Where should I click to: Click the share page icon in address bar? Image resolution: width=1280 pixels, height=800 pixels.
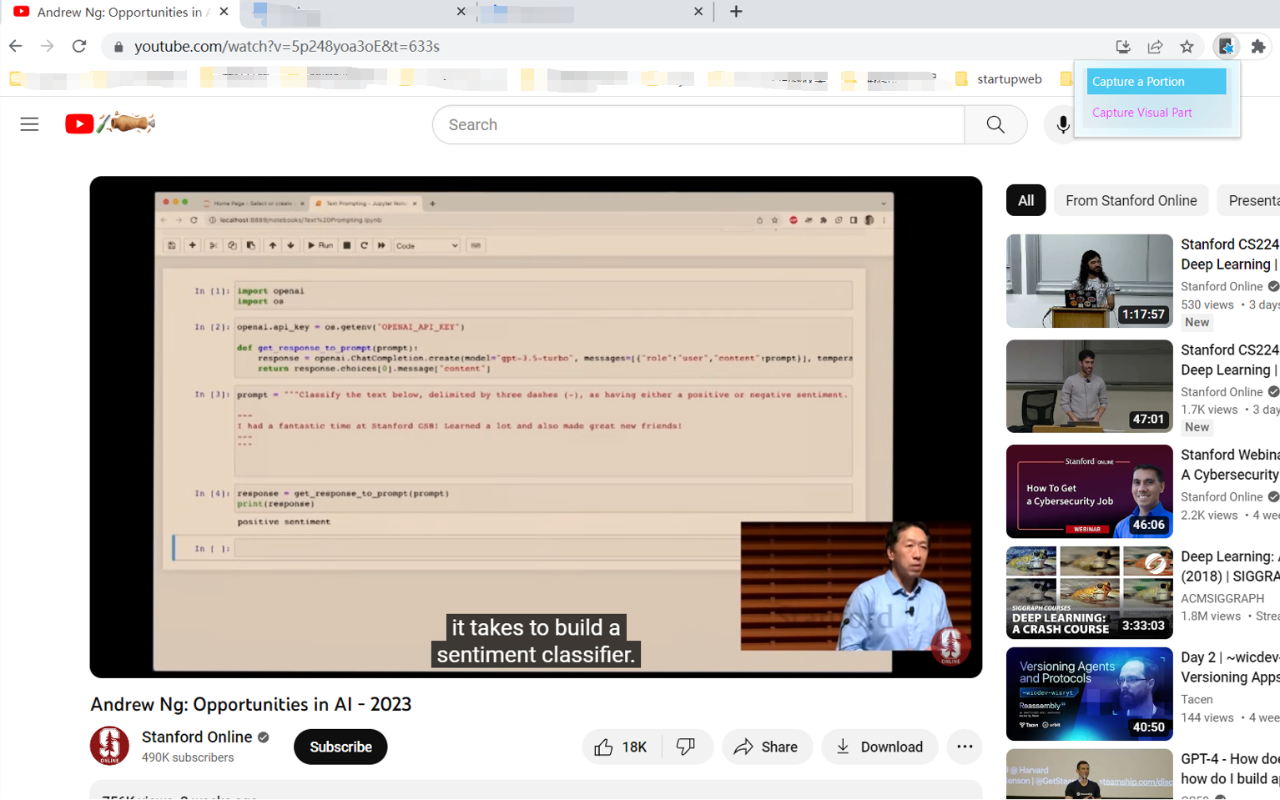tap(1155, 46)
